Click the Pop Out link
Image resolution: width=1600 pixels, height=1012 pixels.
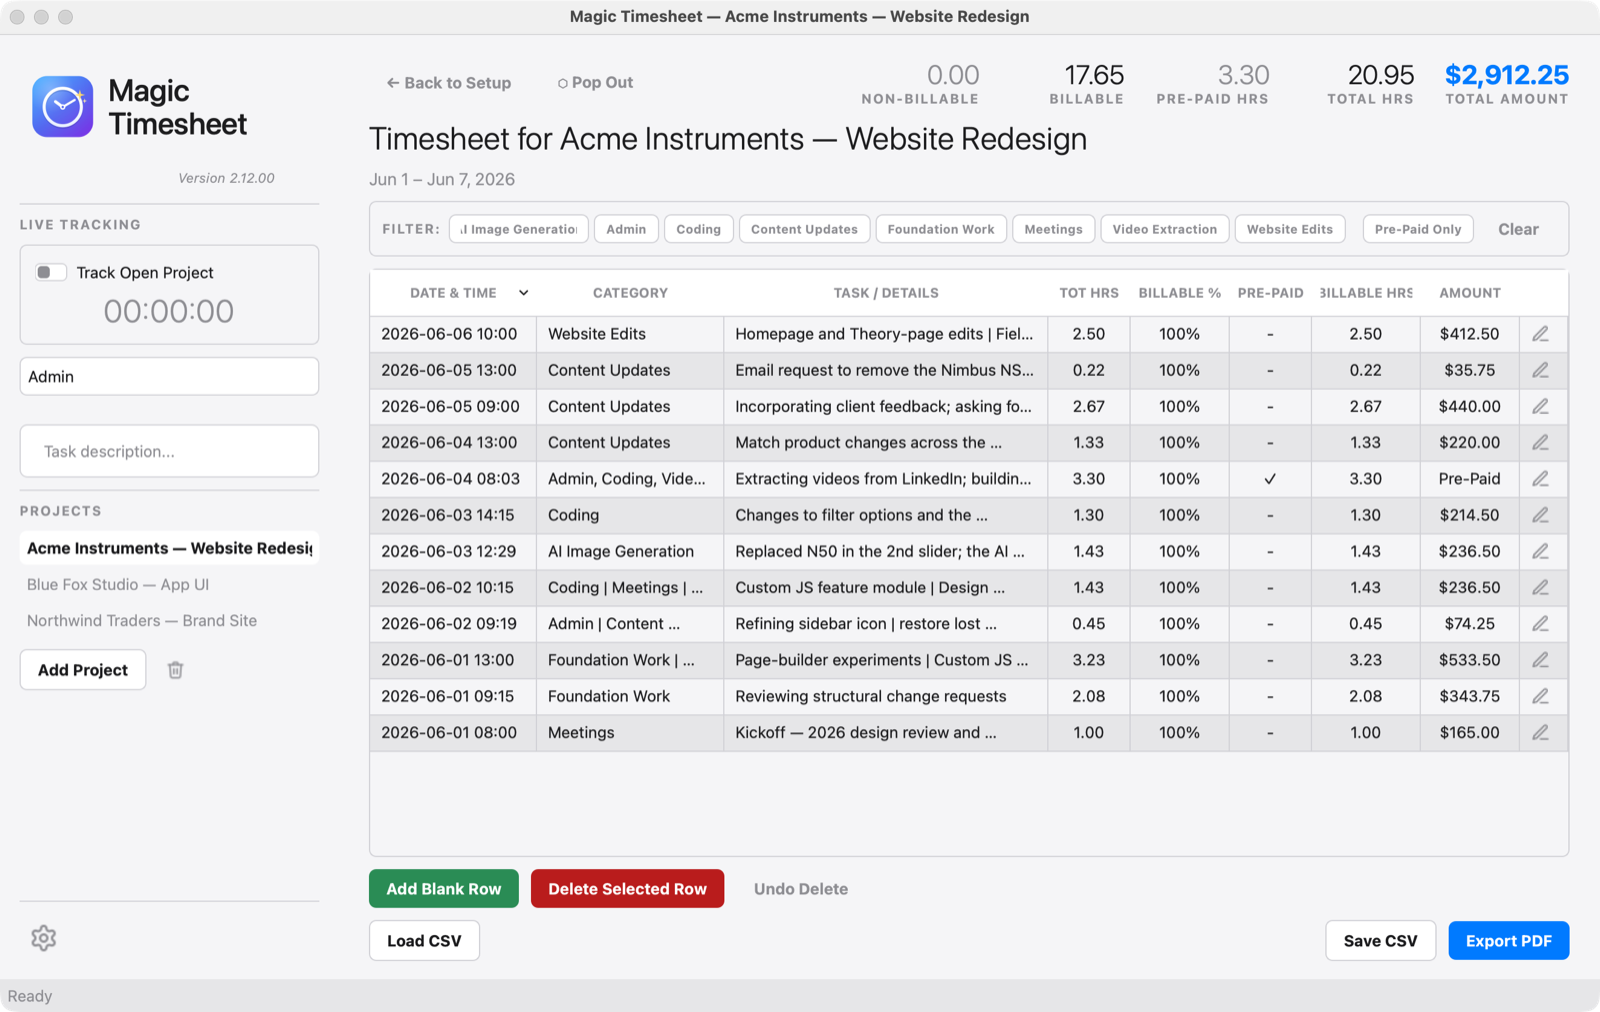(595, 83)
